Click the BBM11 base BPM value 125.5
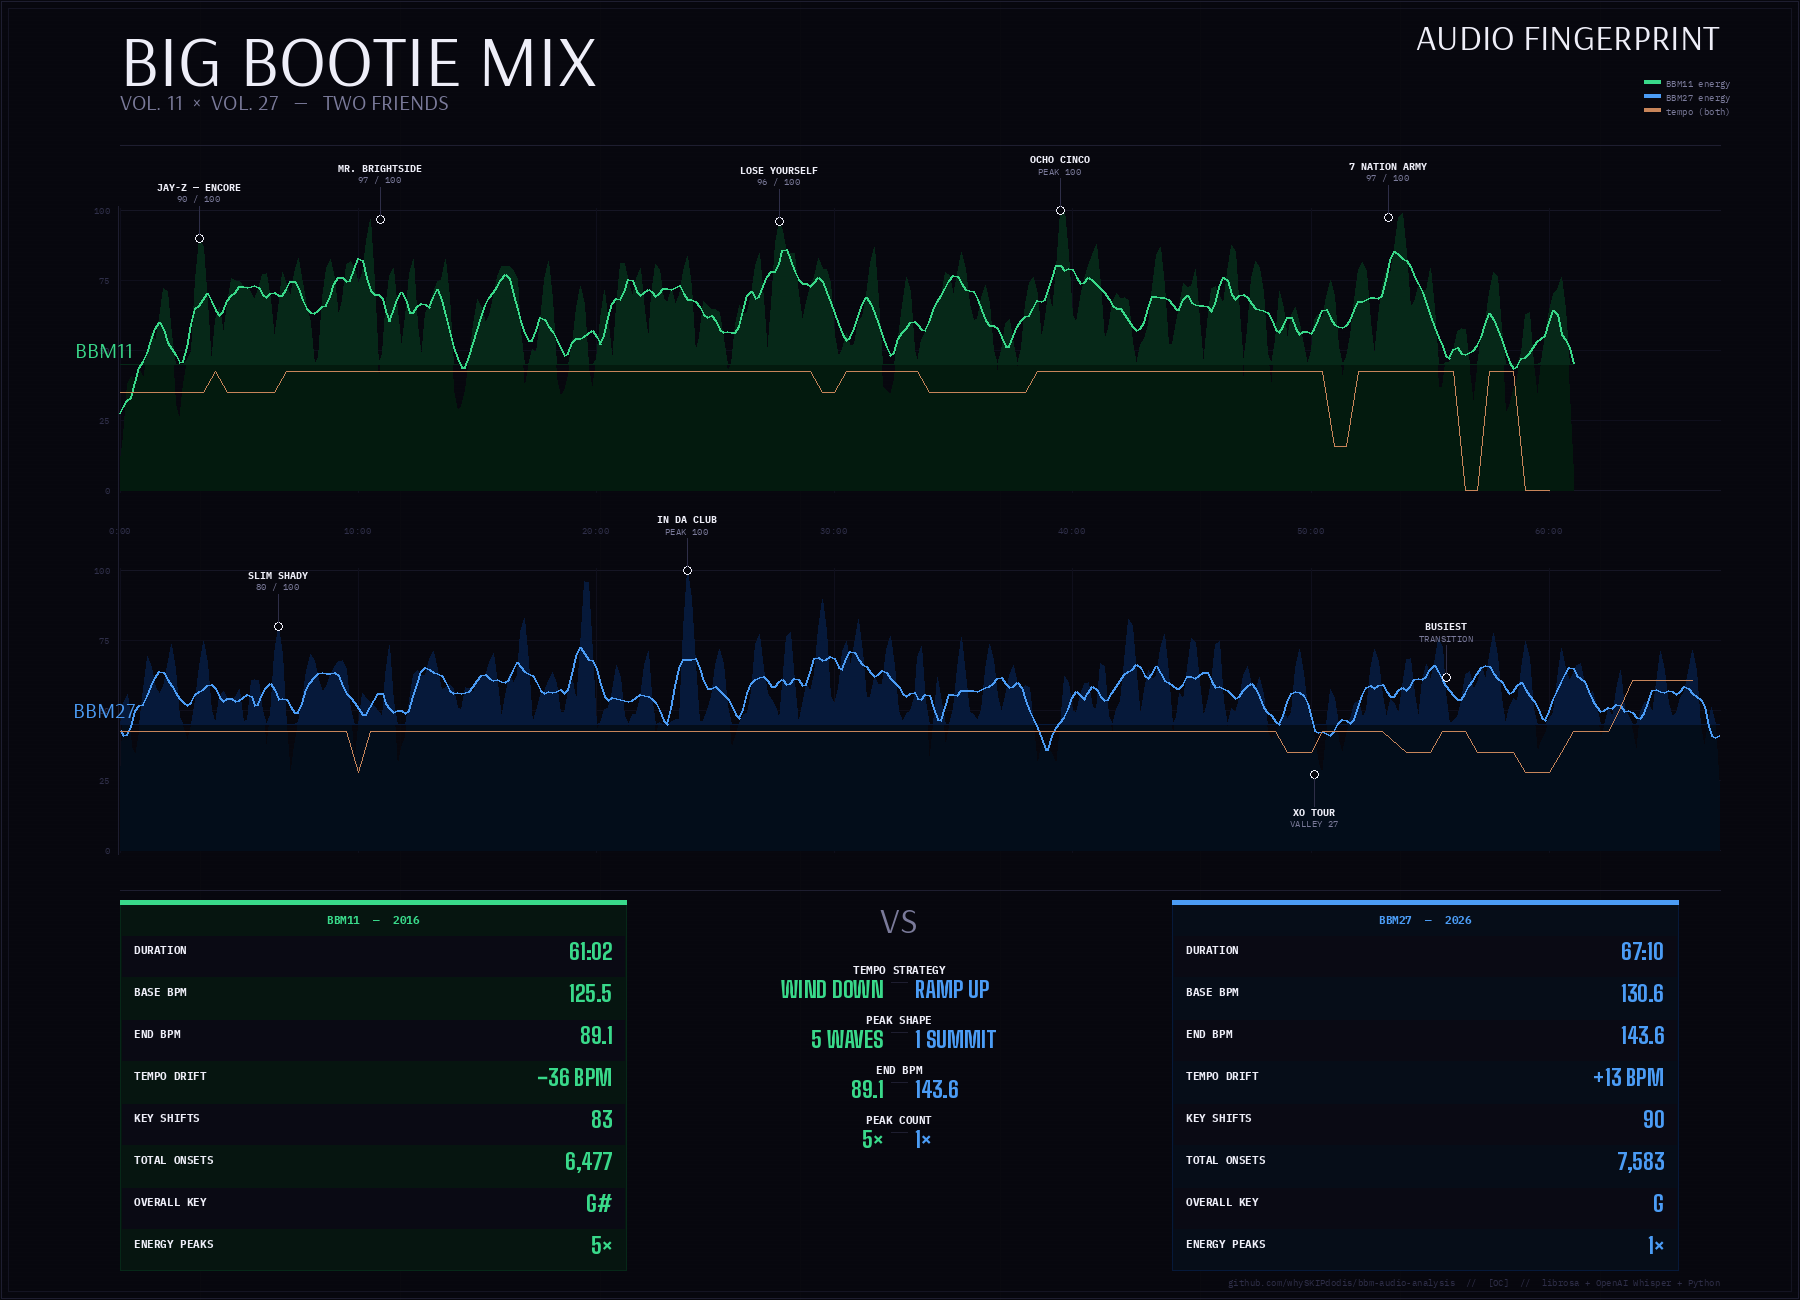The image size is (1800, 1300). pos(590,993)
